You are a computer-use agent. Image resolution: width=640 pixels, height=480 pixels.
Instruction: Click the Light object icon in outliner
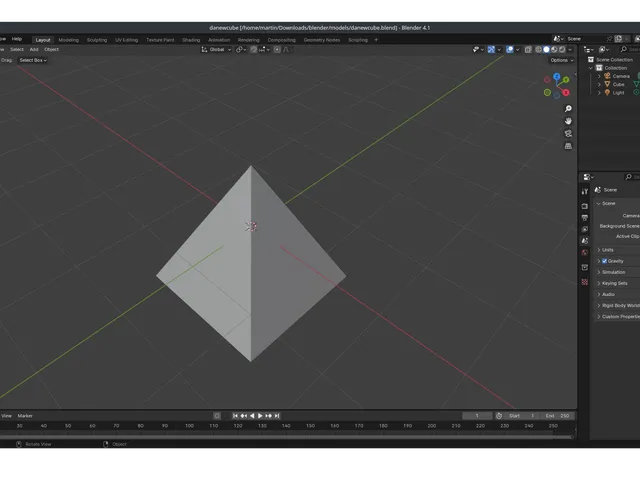pyautogui.click(x=607, y=93)
